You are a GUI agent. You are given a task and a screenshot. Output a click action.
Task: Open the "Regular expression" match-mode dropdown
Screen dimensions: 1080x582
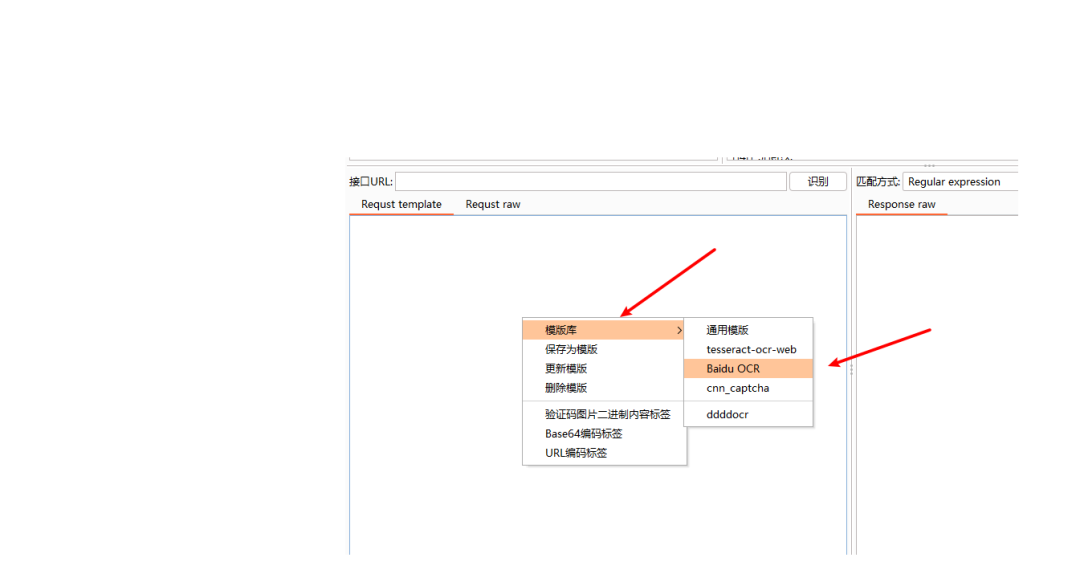coord(959,181)
